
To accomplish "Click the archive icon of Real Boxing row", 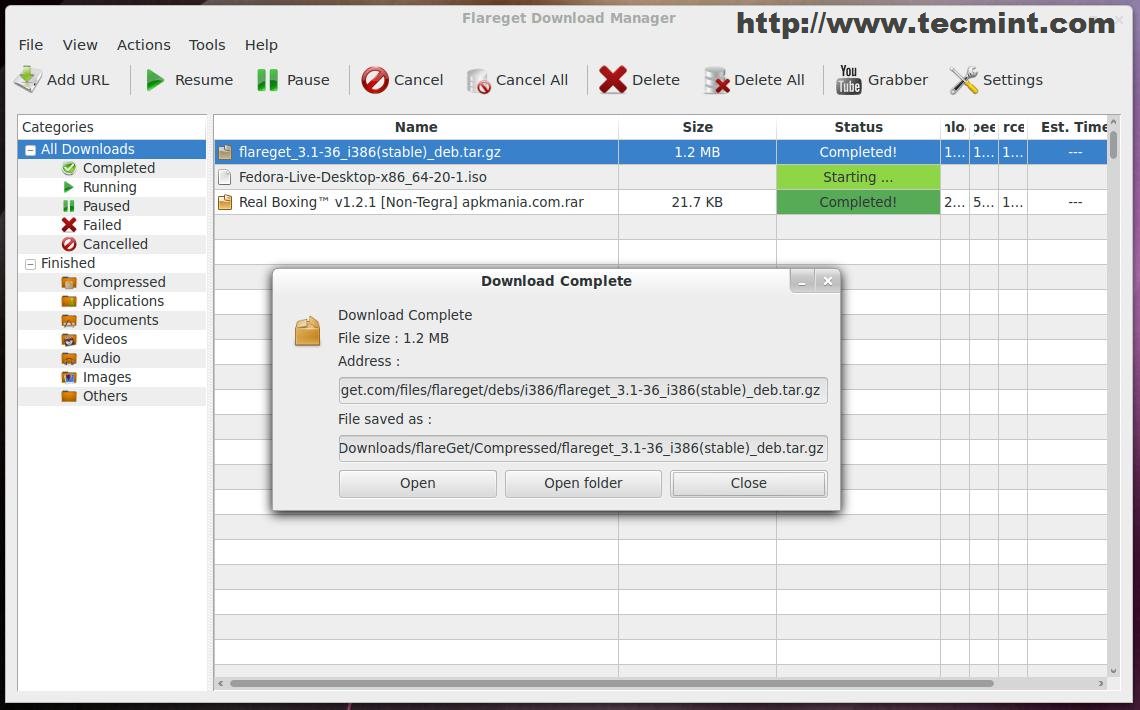I will pyautogui.click(x=225, y=202).
